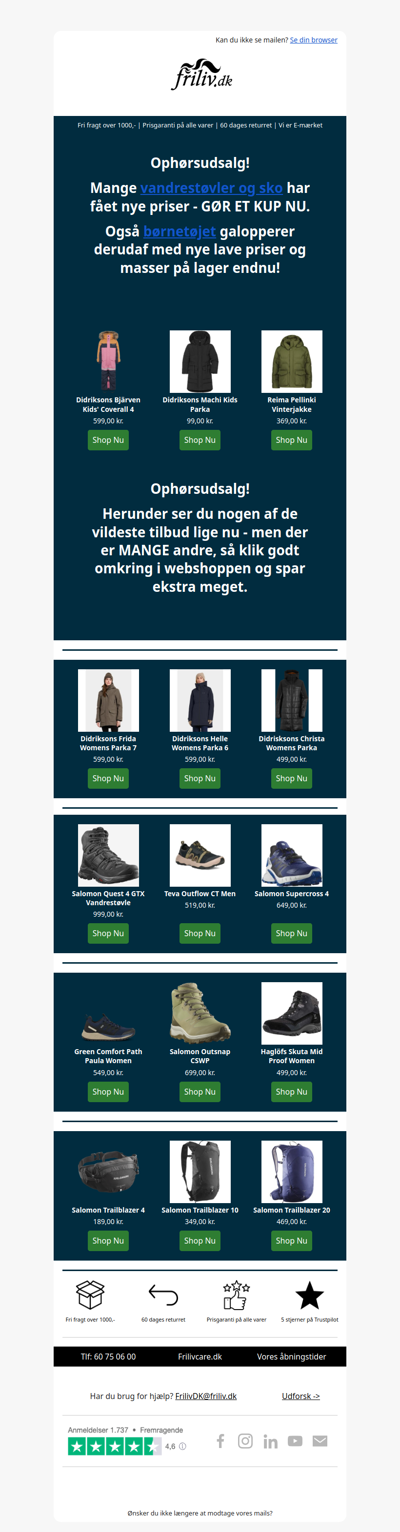Click the Trustpilot black star icon
Screen dimensions: 400x1532
[309, 1295]
